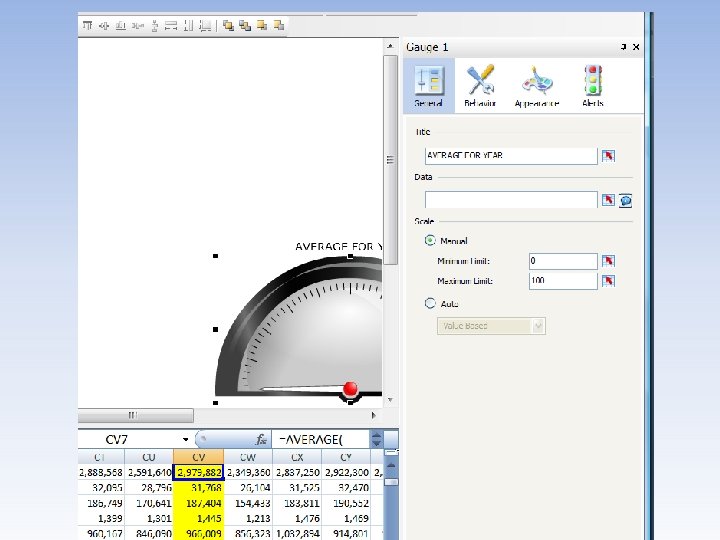The height and width of the screenshot is (540, 720).
Task: Select column header CT
Action: 101,457
